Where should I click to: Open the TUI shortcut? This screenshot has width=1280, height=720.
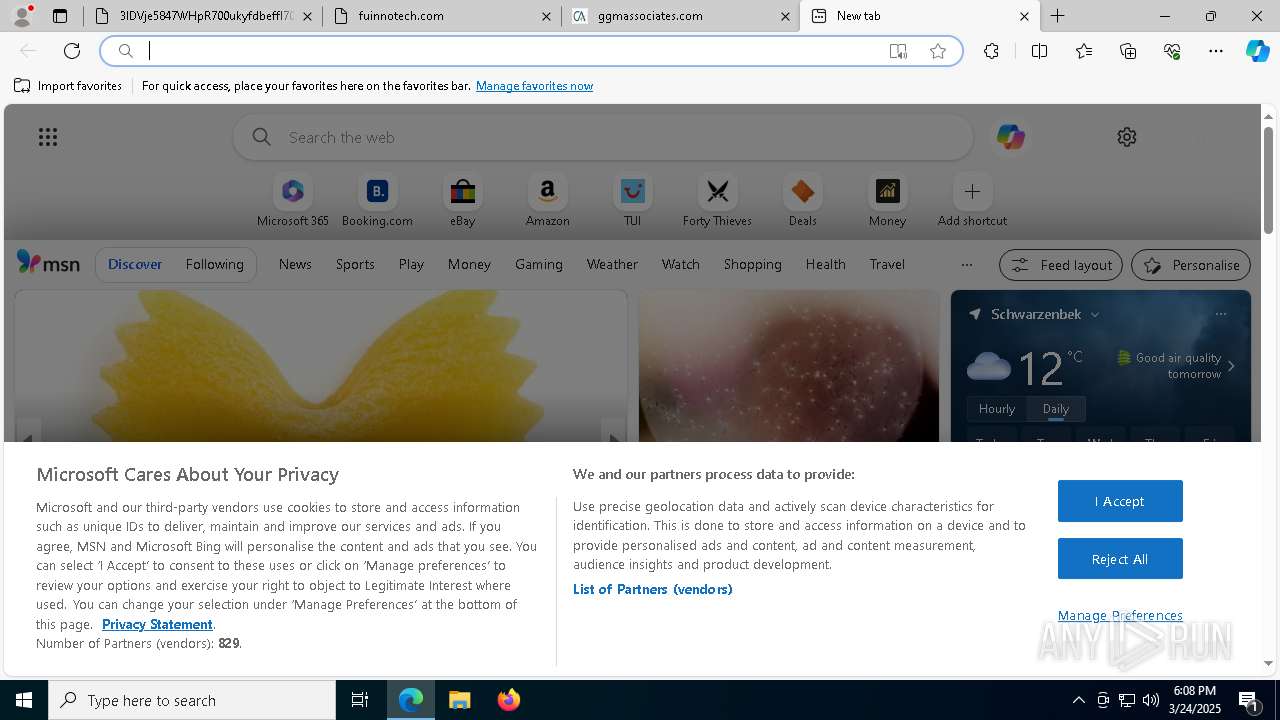[x=632, y=201]
